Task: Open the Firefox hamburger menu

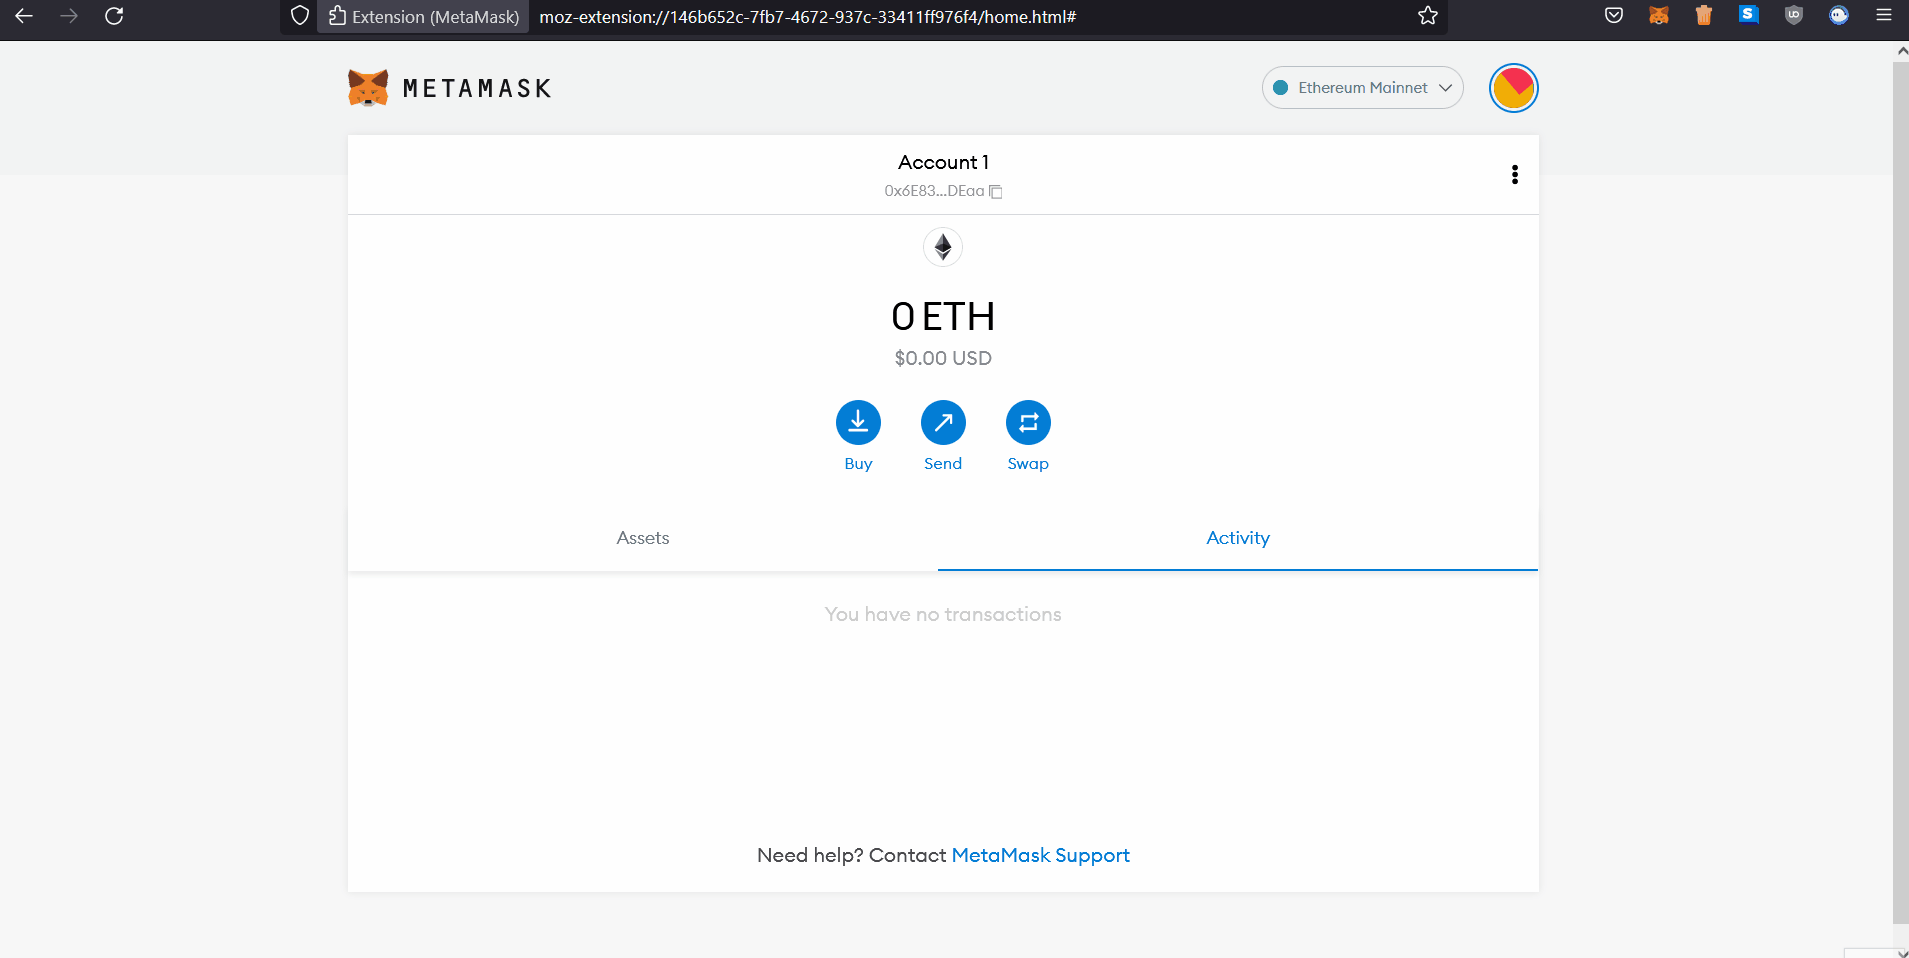Action: tap(1884, 15)
